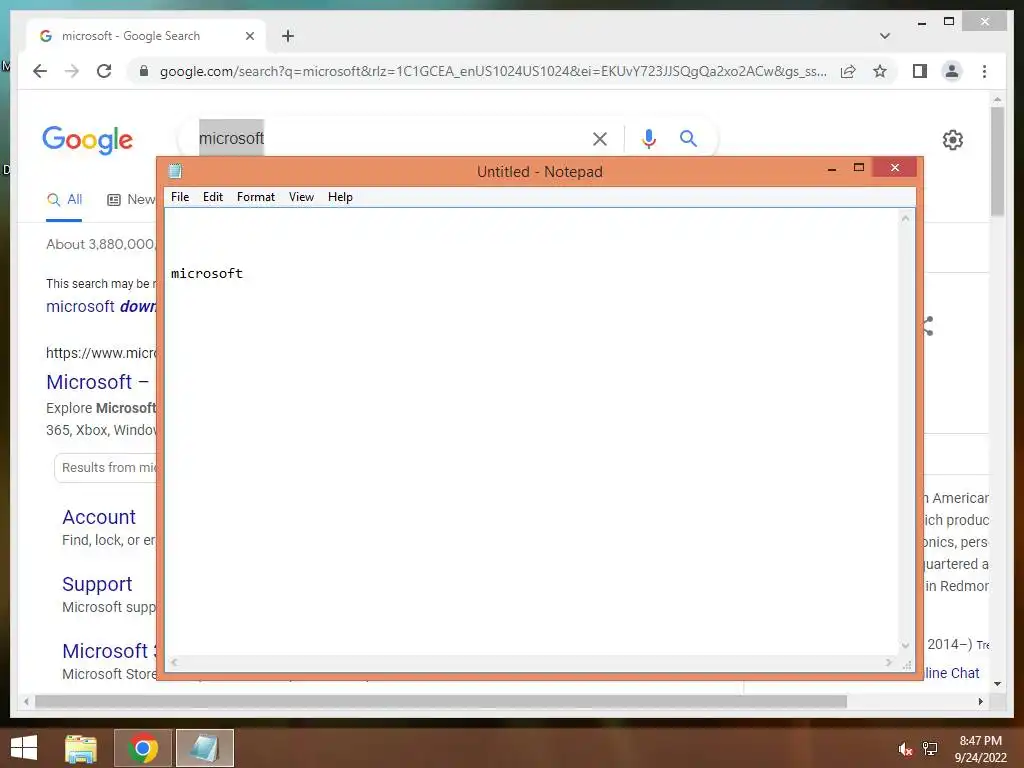1024x768 pixels.
Task: Reload the Google search page
Action: (x=104, y=71)
